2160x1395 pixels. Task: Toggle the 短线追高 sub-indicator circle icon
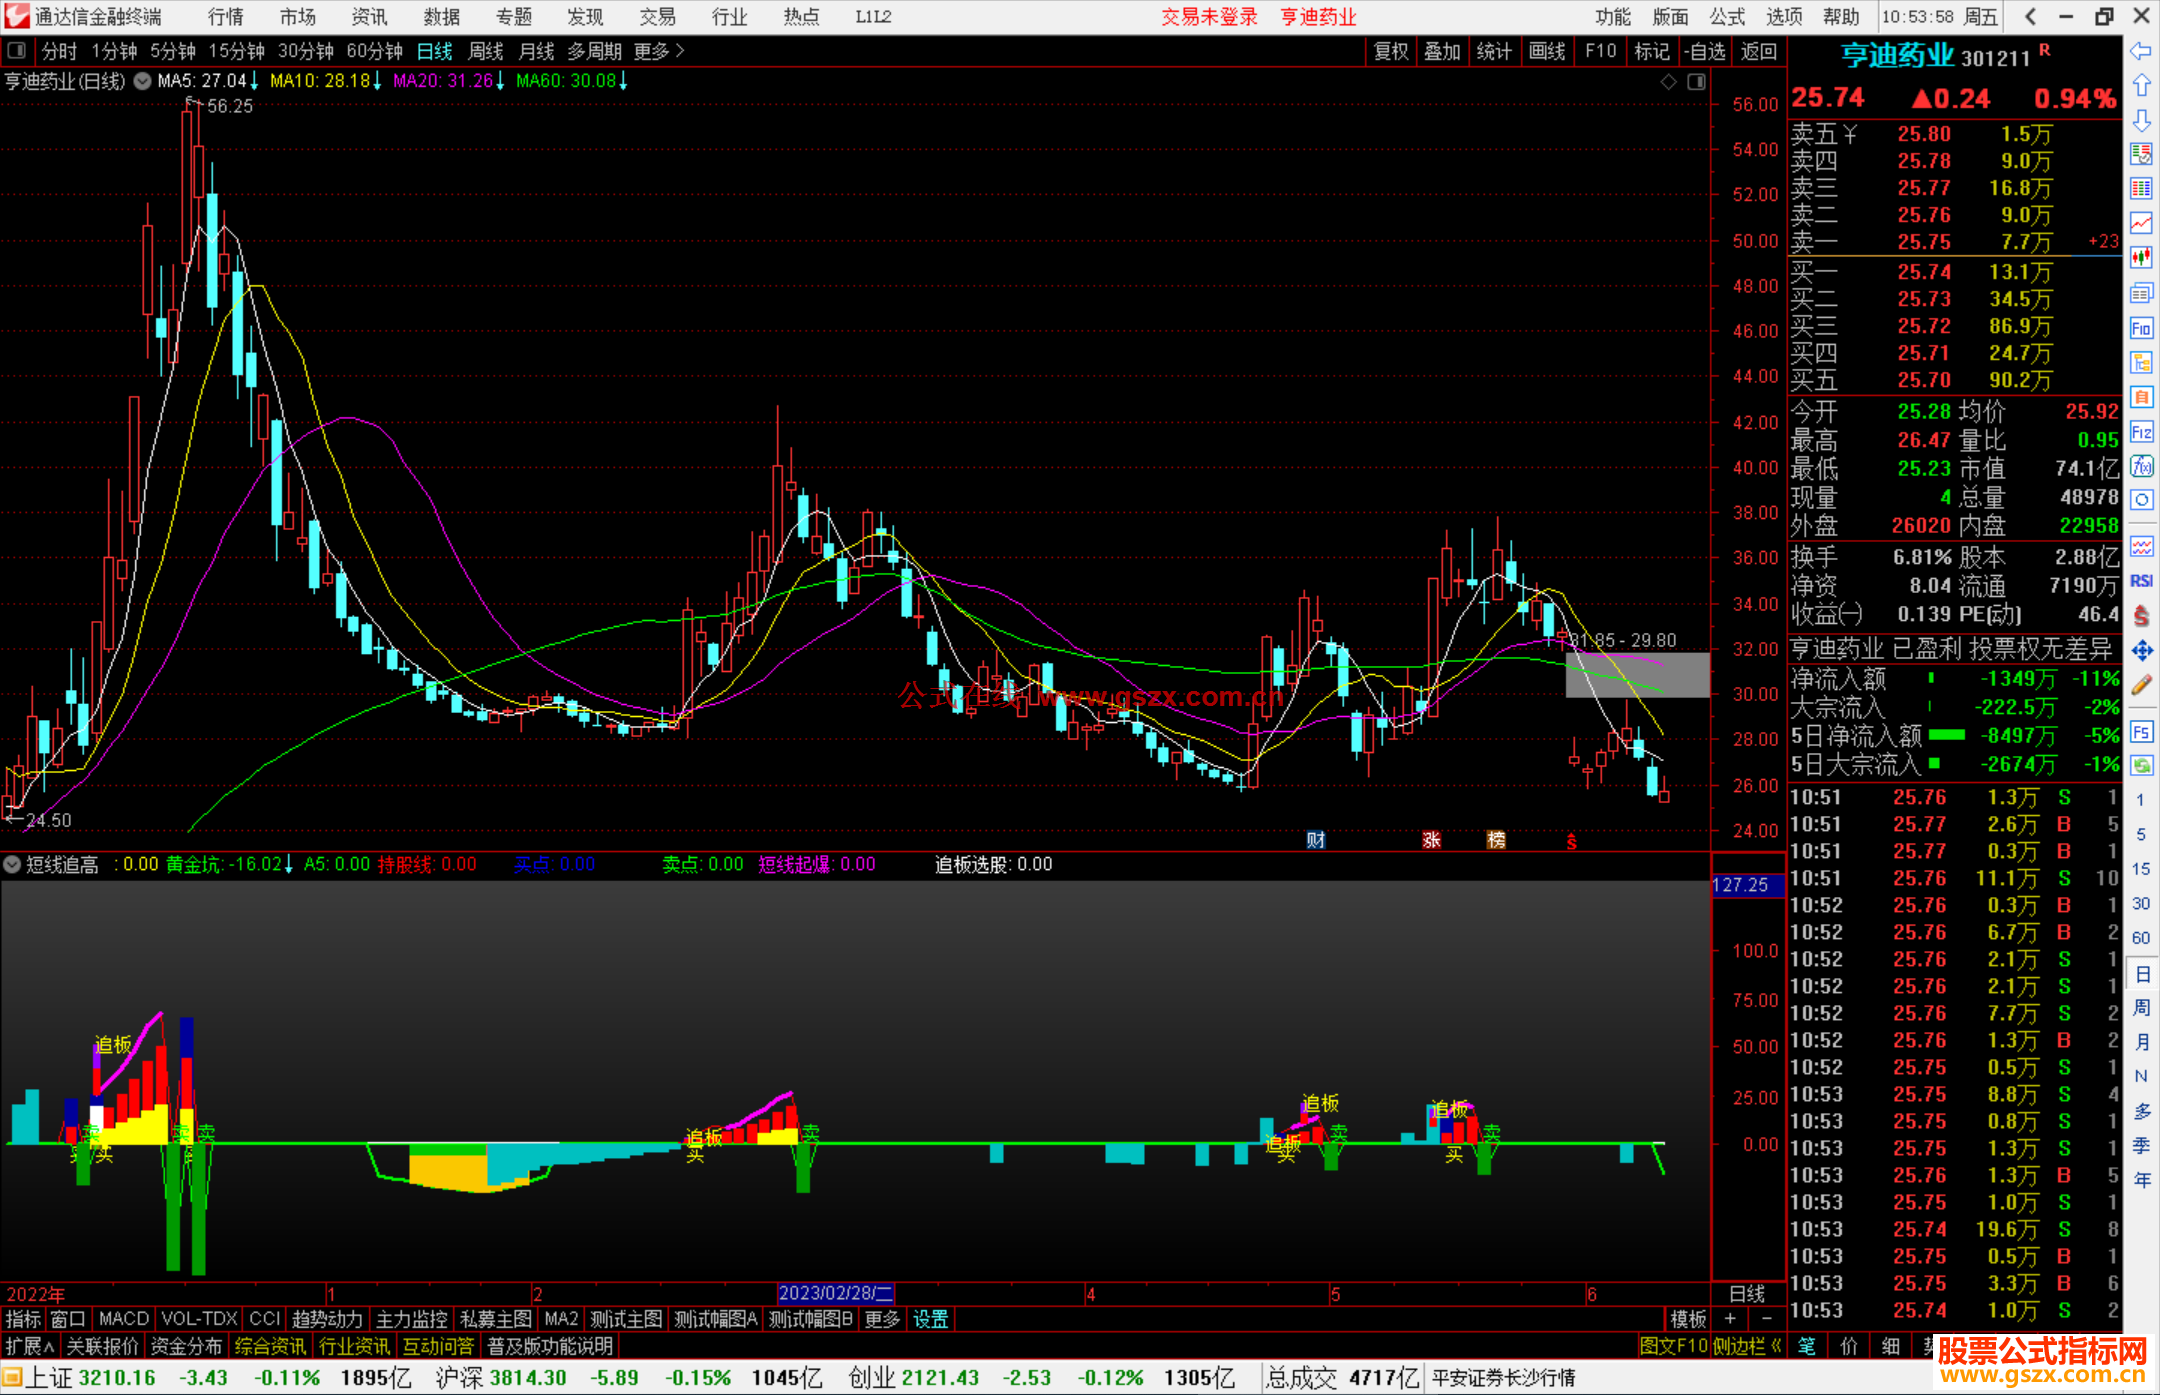[13, 864]
